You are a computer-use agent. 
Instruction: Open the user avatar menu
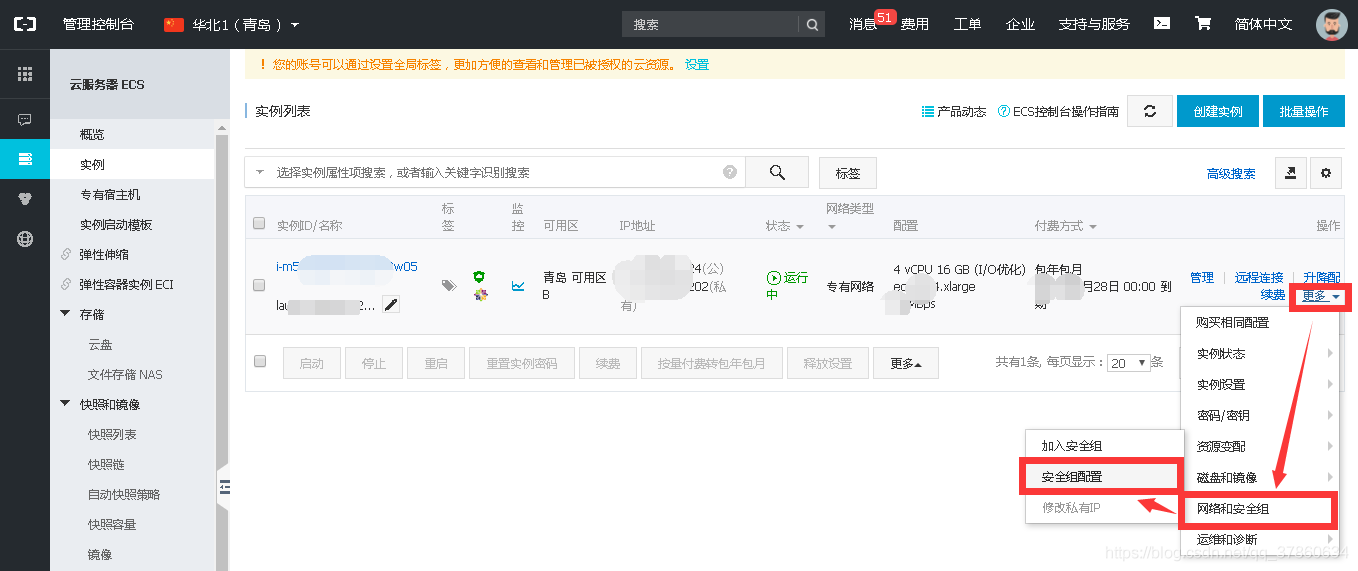coord(1331,25)
